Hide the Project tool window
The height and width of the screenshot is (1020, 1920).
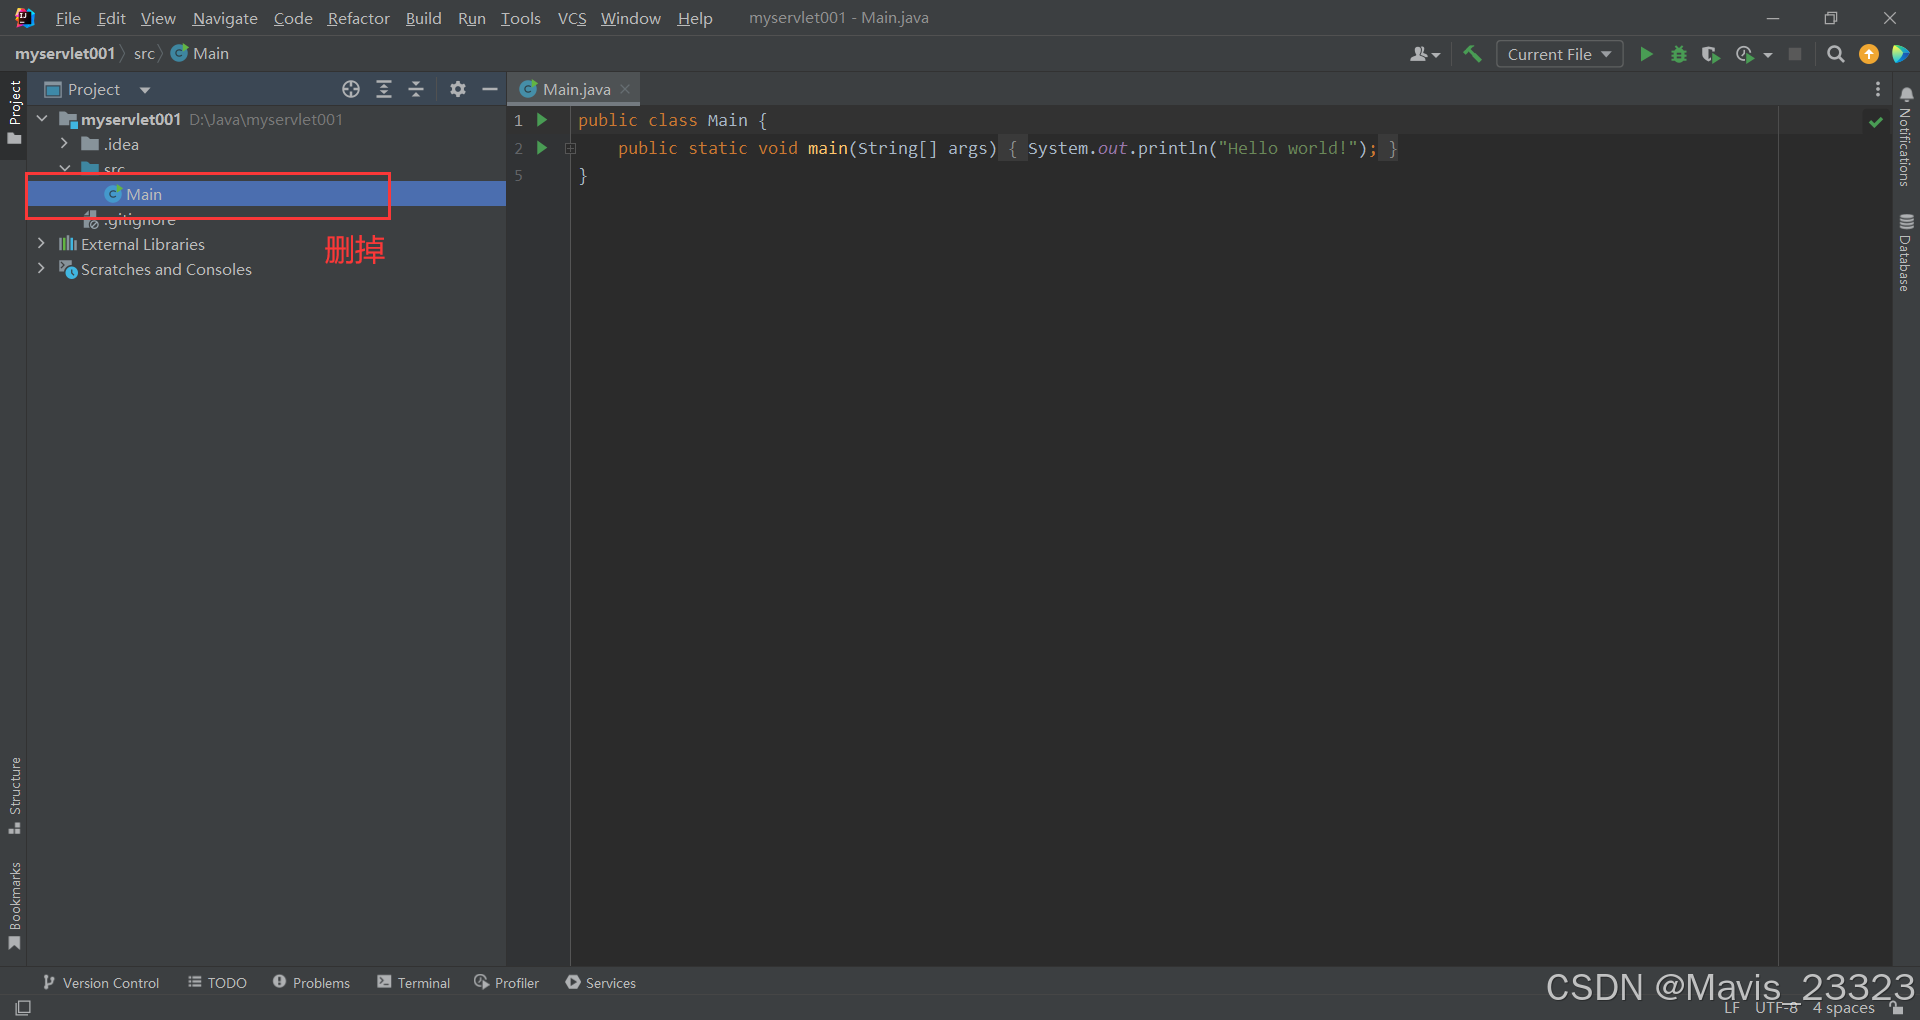pyautogui.click(x=490, y=89)
